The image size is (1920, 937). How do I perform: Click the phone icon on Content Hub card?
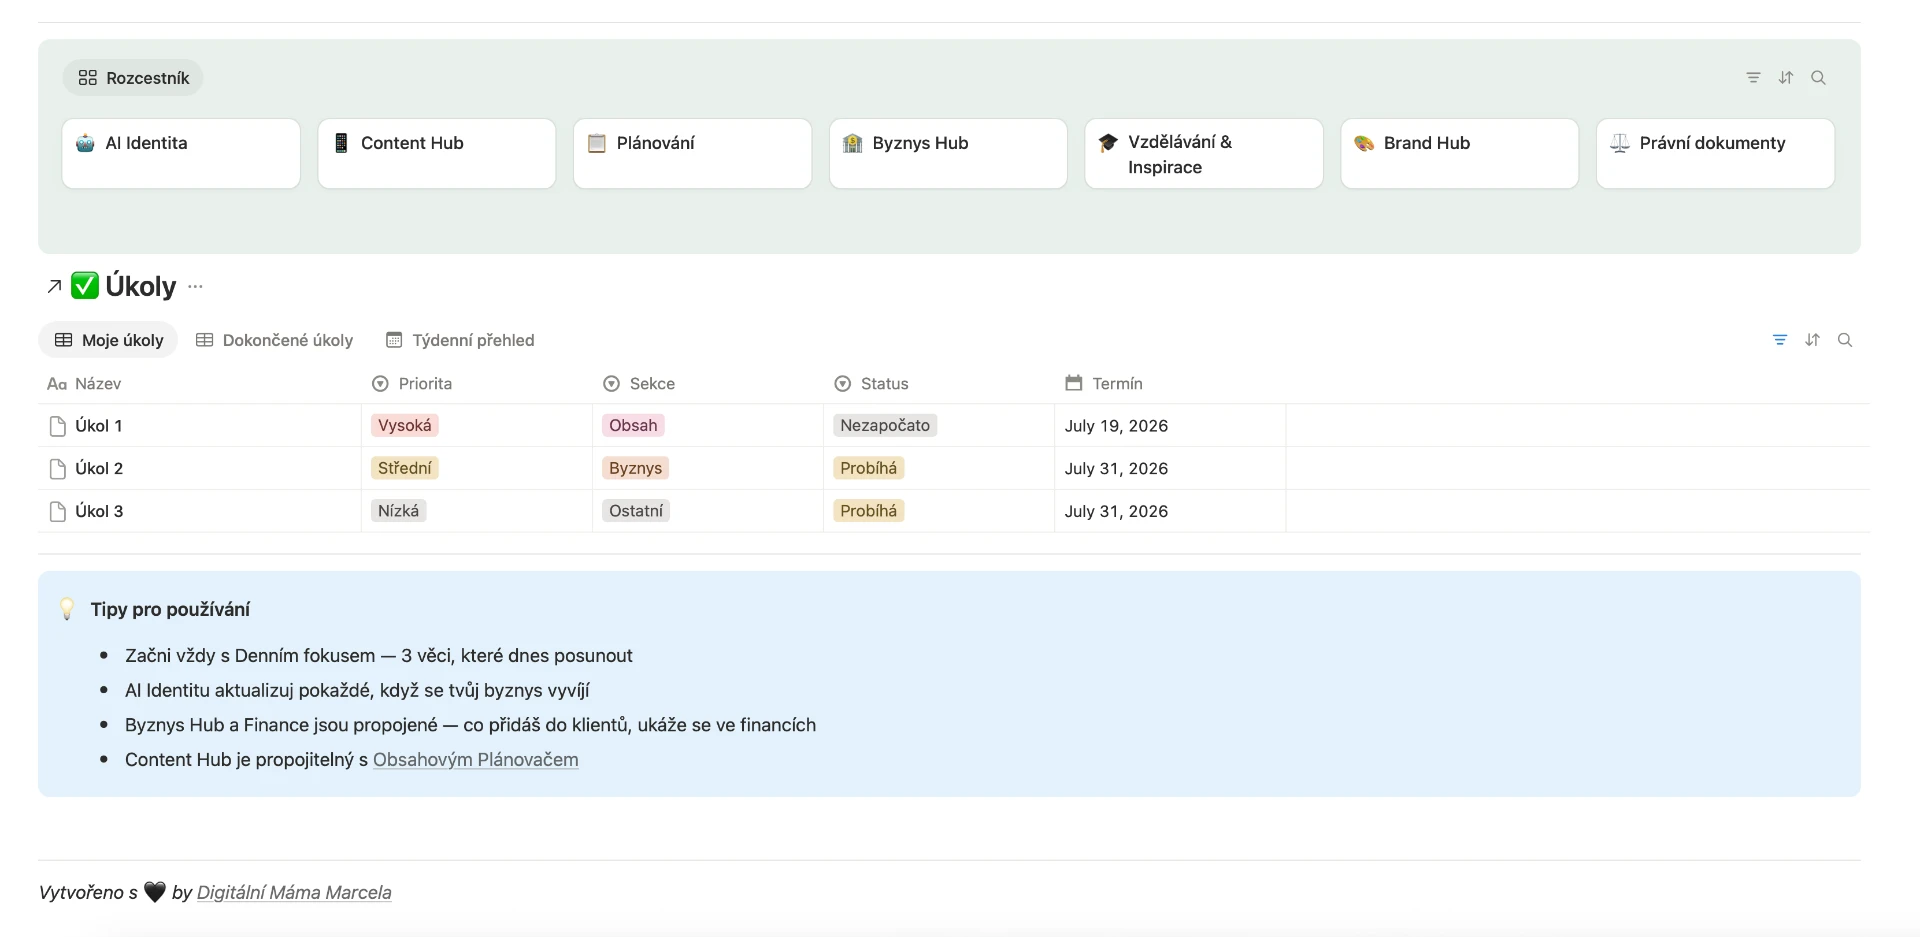341,143
